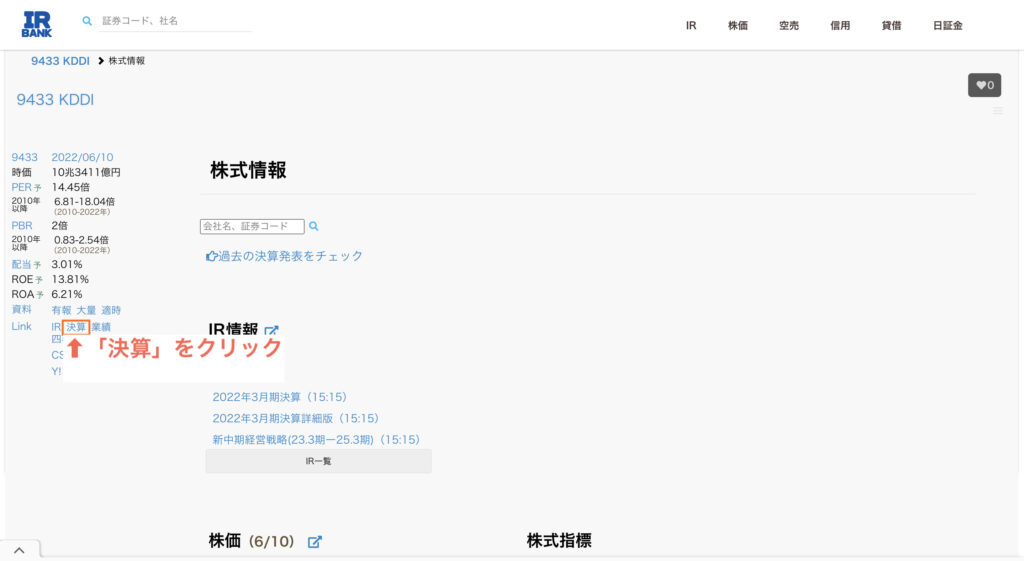
Task: Click the PBR link in sidebar
Action: click(22, 225)
